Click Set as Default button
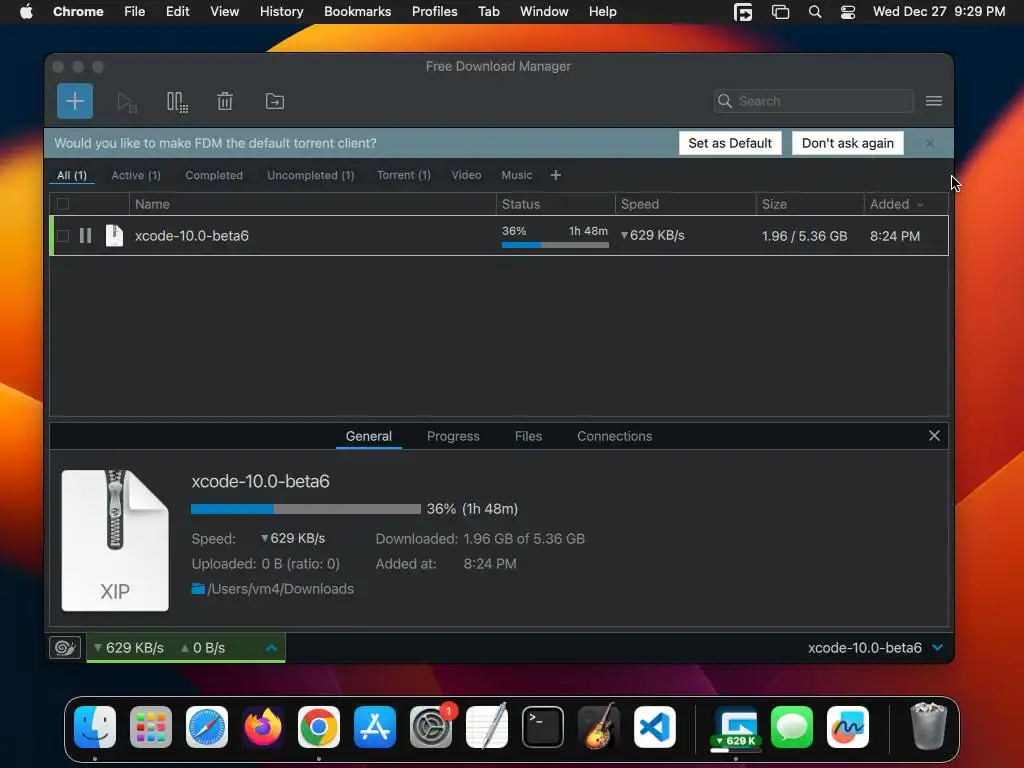The width and height of the screenshot is (1024, 768). coord(729,143)
